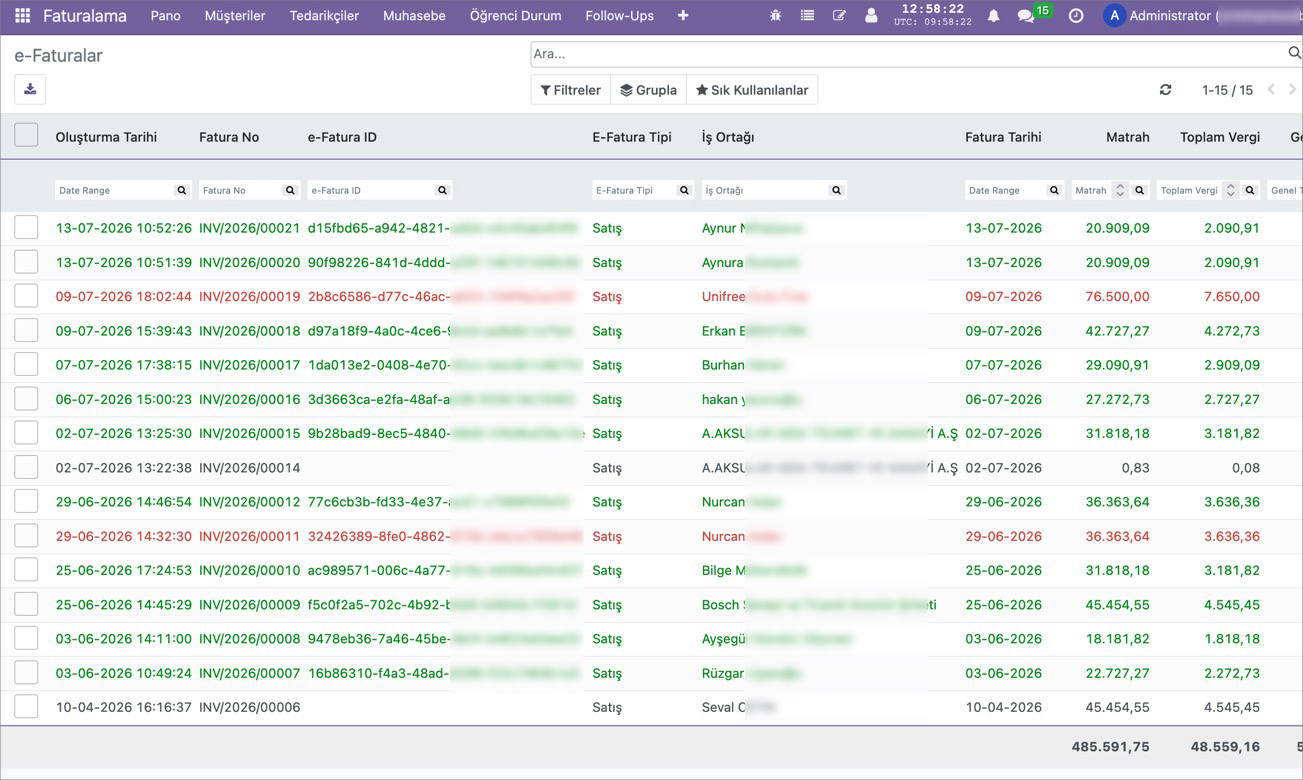
Task: Click search icon in Fatura No filter
Action: point(290,190)
